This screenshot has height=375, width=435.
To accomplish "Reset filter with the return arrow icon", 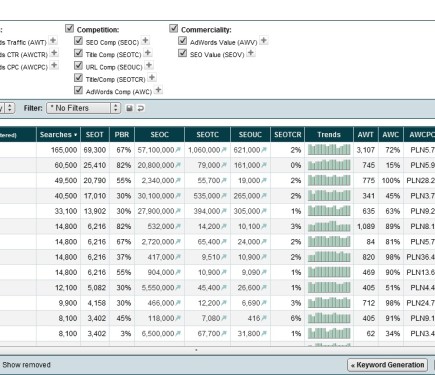I will pyautogui.click(x=141, y=108).
